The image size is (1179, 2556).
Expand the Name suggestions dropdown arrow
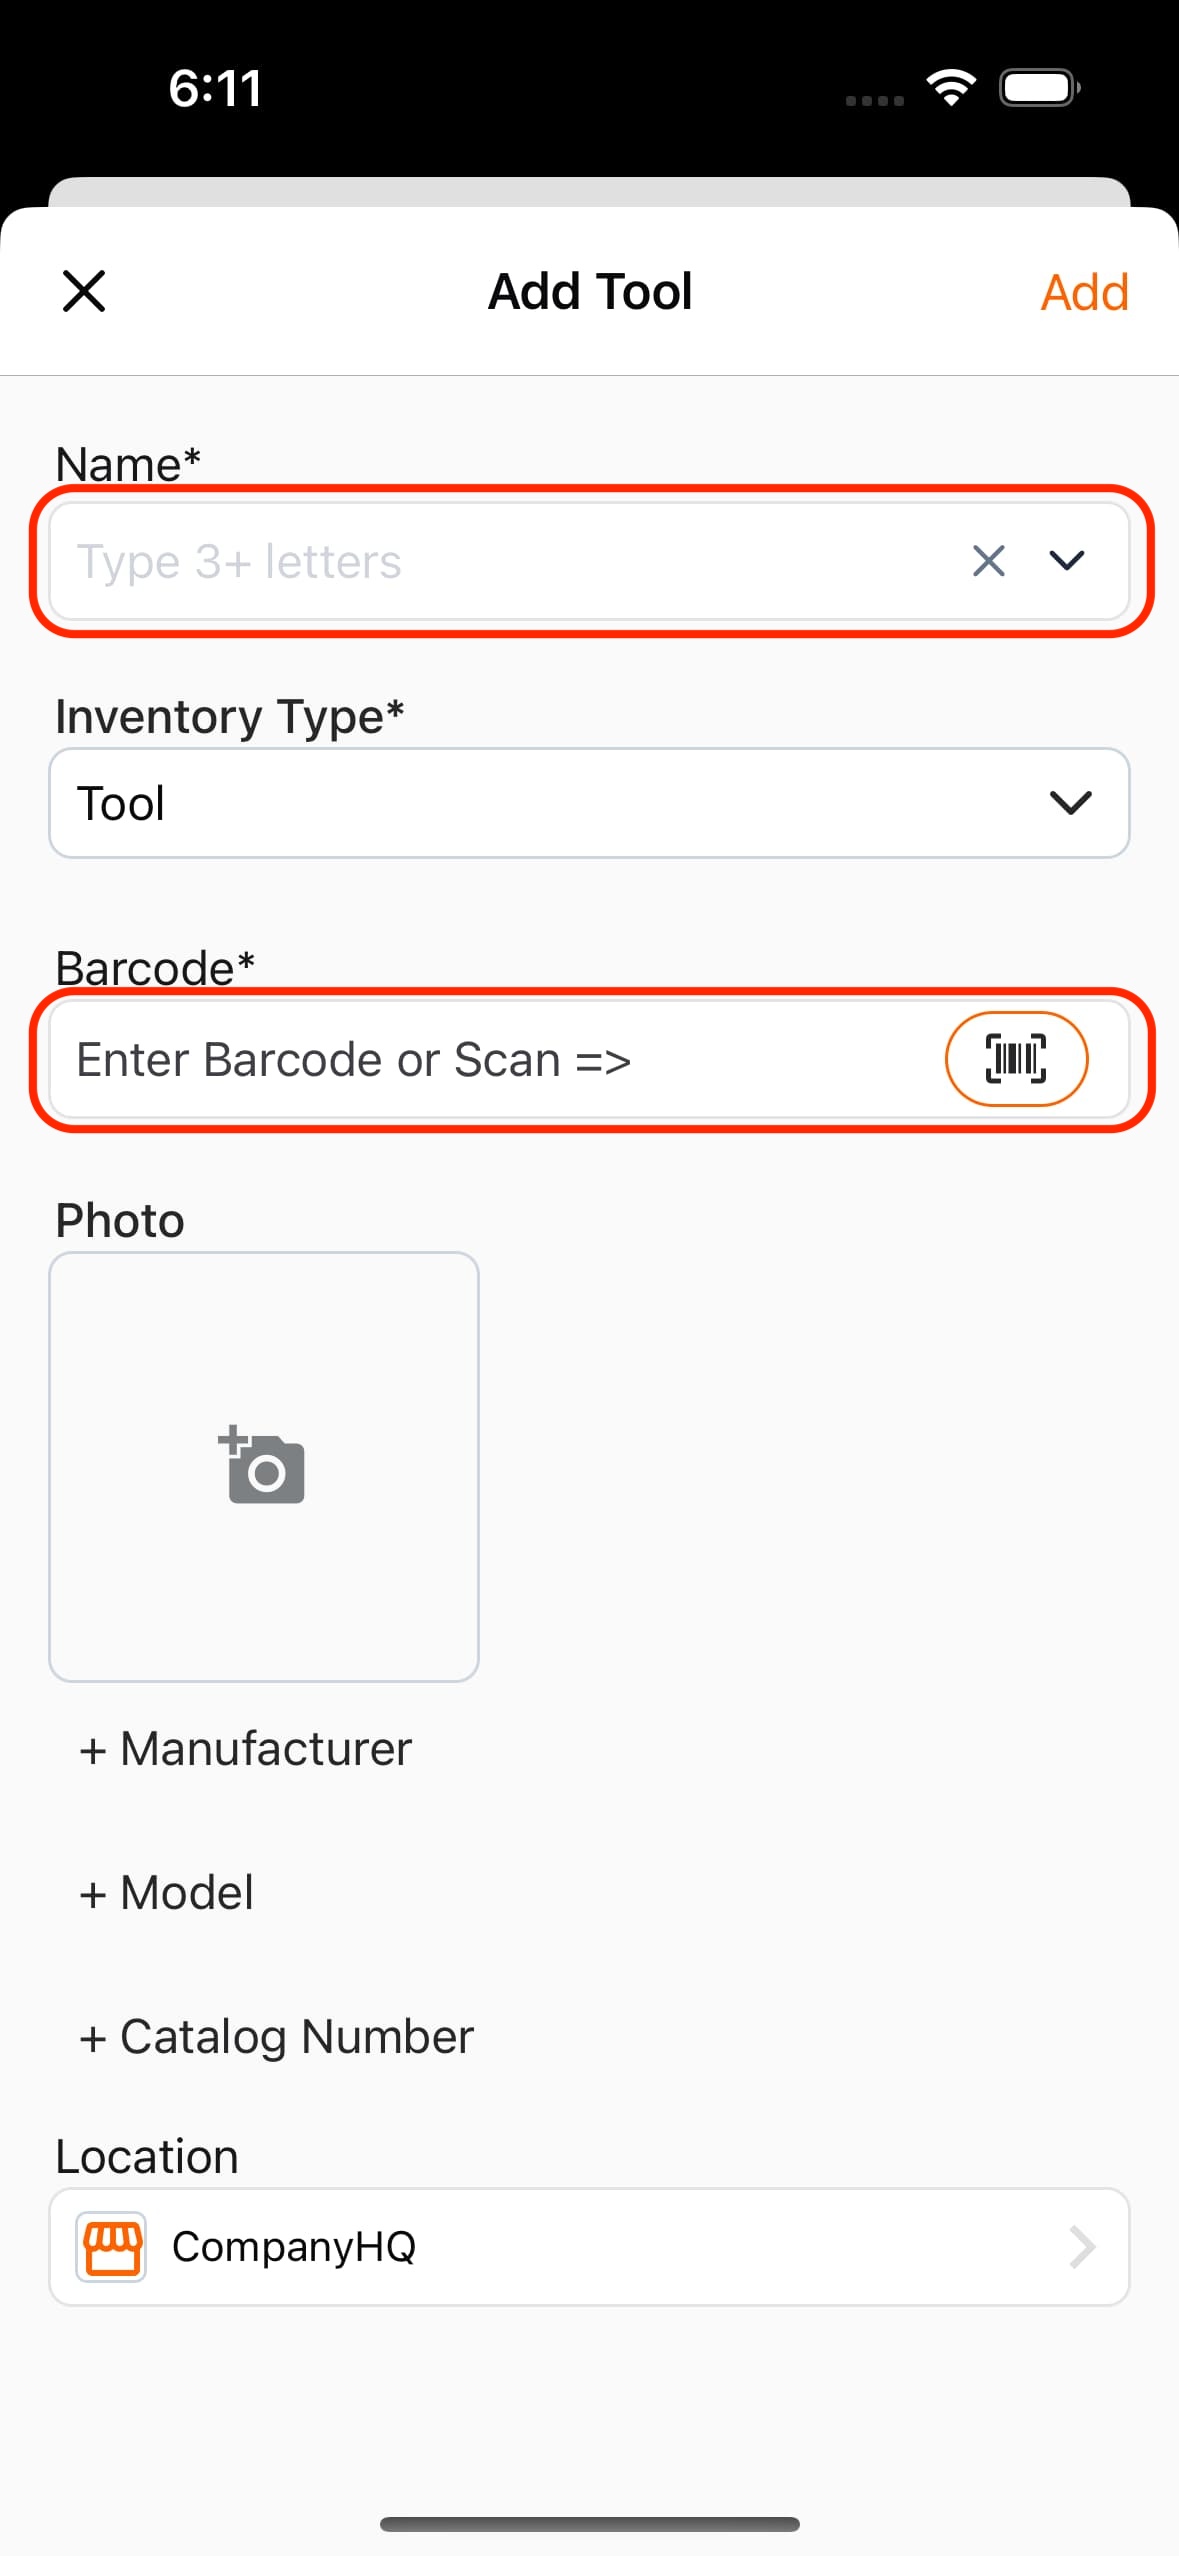(1066, 561)
